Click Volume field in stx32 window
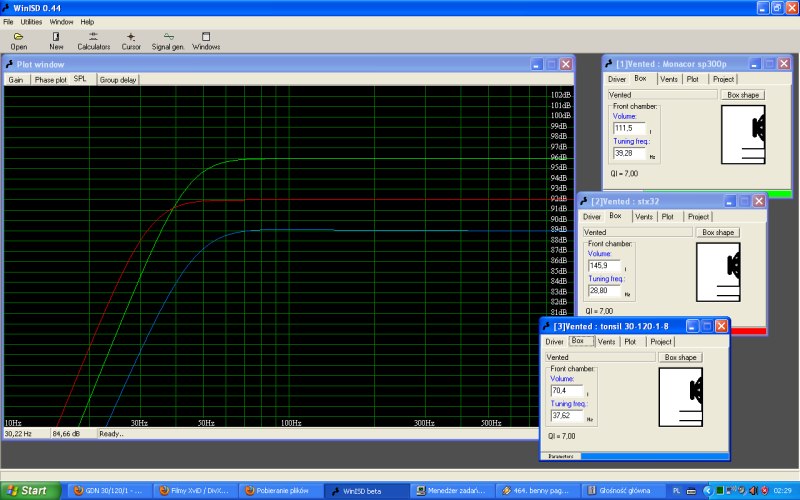This screenshot has height=500, width=800. click(x=604, y=266)
